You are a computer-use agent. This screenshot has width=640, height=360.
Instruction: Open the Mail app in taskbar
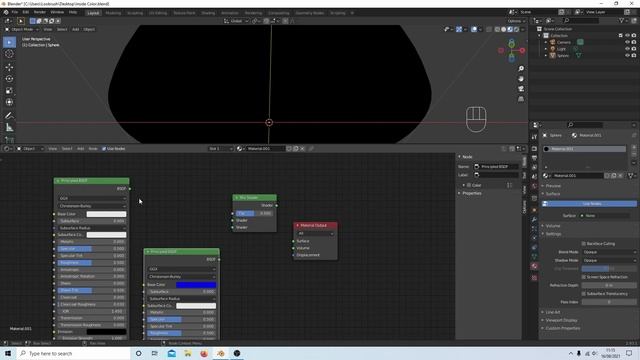(x=171, y=353)
